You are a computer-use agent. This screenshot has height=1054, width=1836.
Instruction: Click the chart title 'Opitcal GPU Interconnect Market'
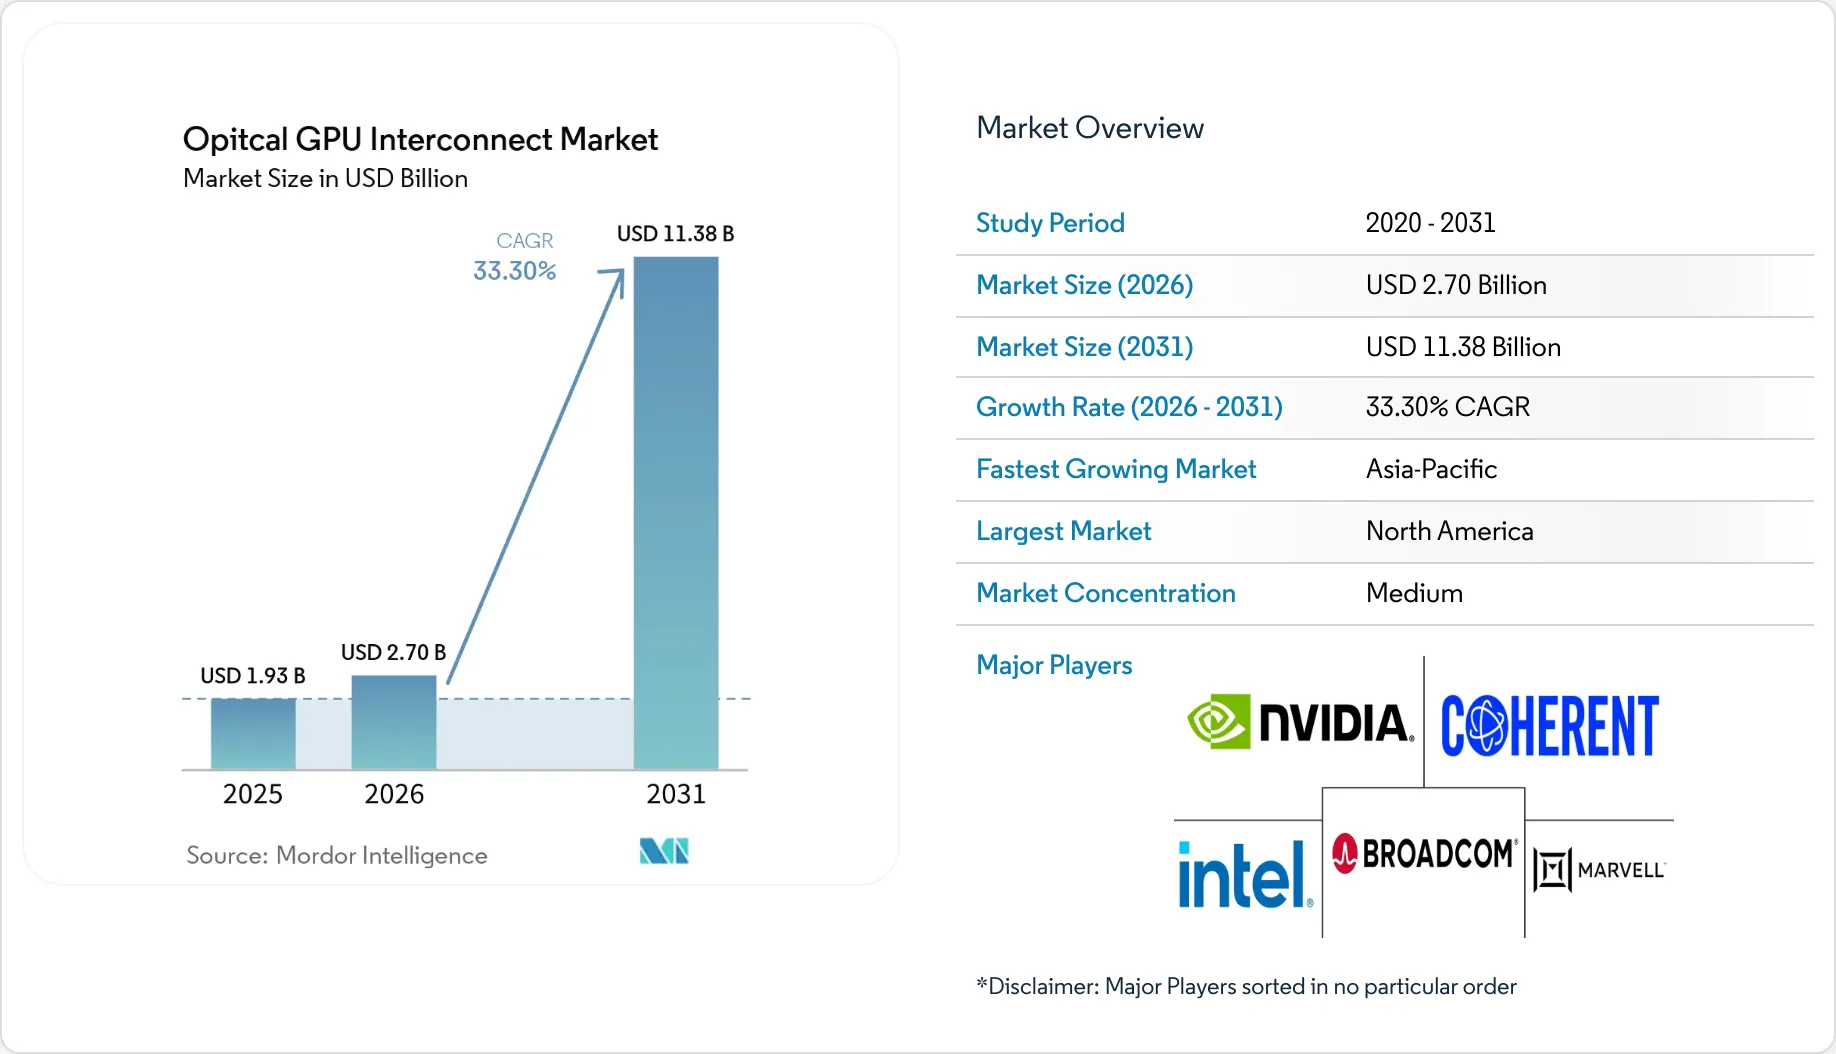point(420,139)
